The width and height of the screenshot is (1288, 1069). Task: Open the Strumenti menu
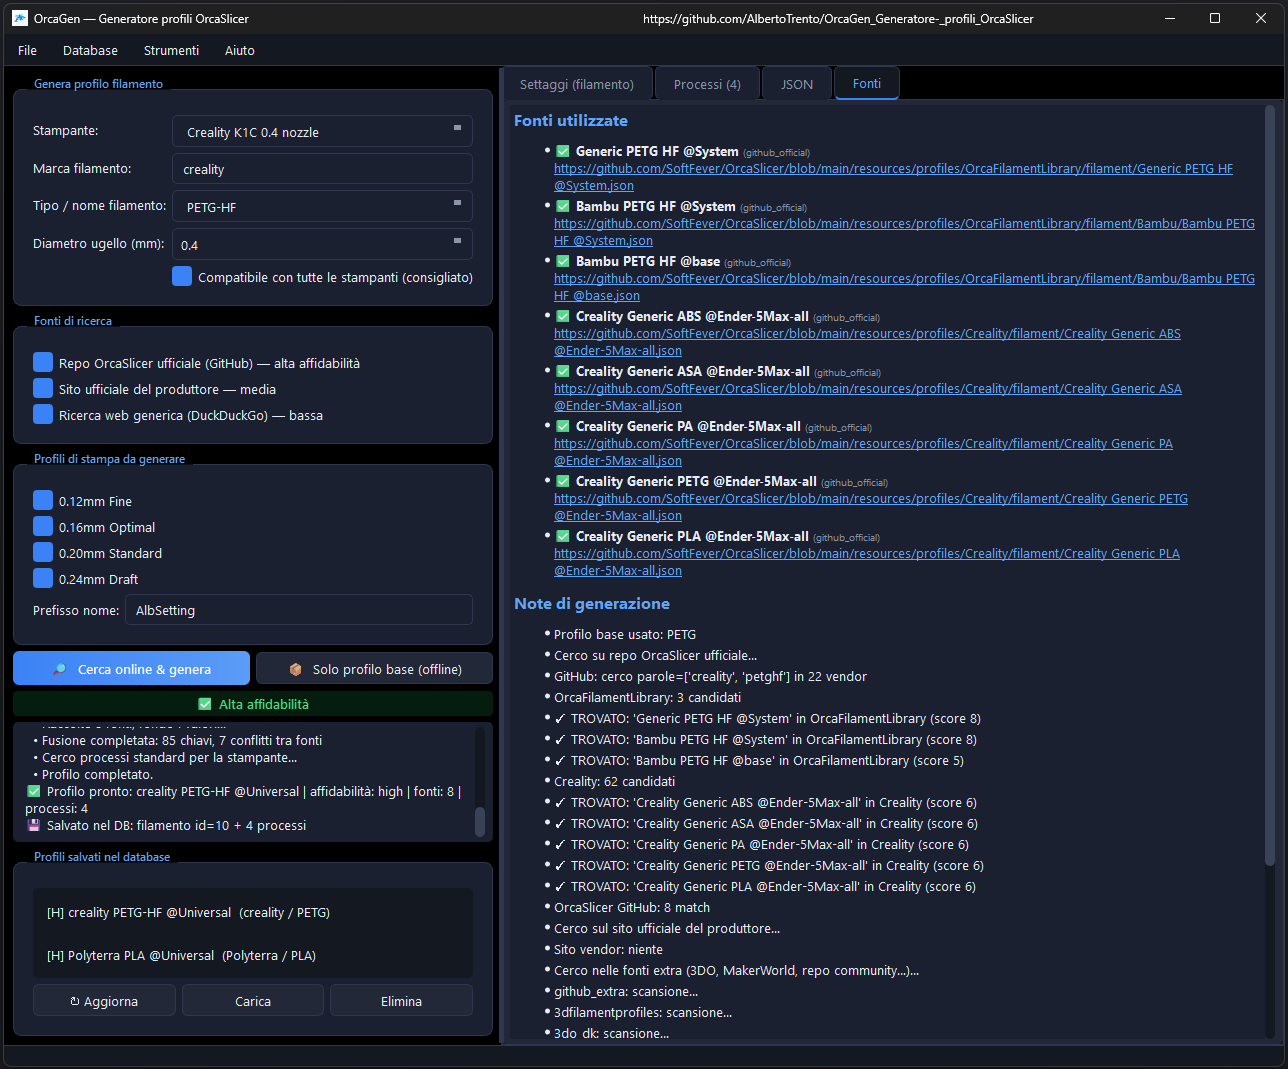point(171,50)
